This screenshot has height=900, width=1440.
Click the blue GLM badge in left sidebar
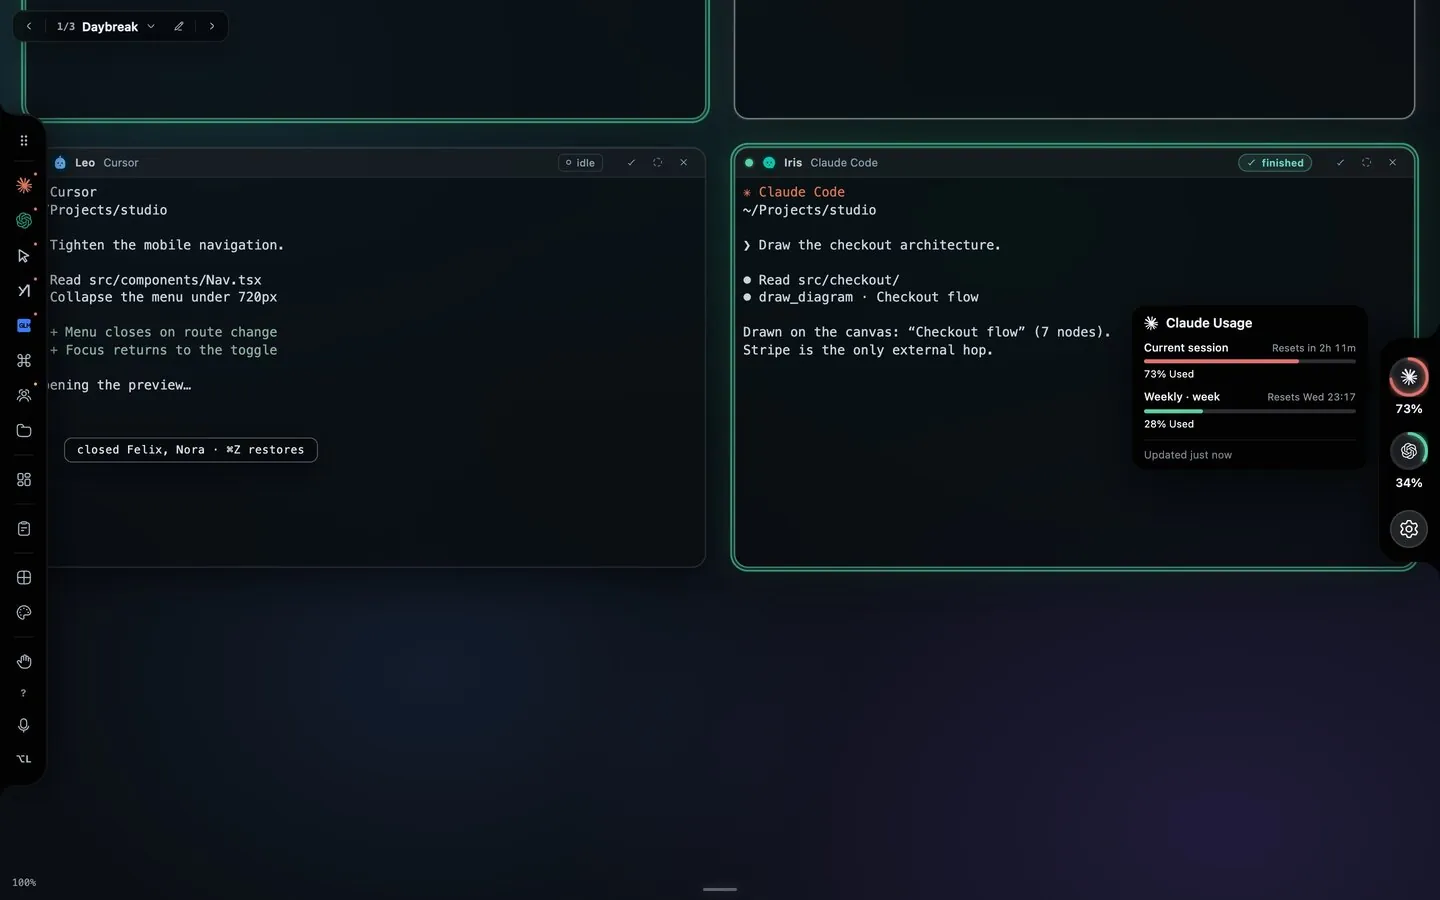coord(24,325)
